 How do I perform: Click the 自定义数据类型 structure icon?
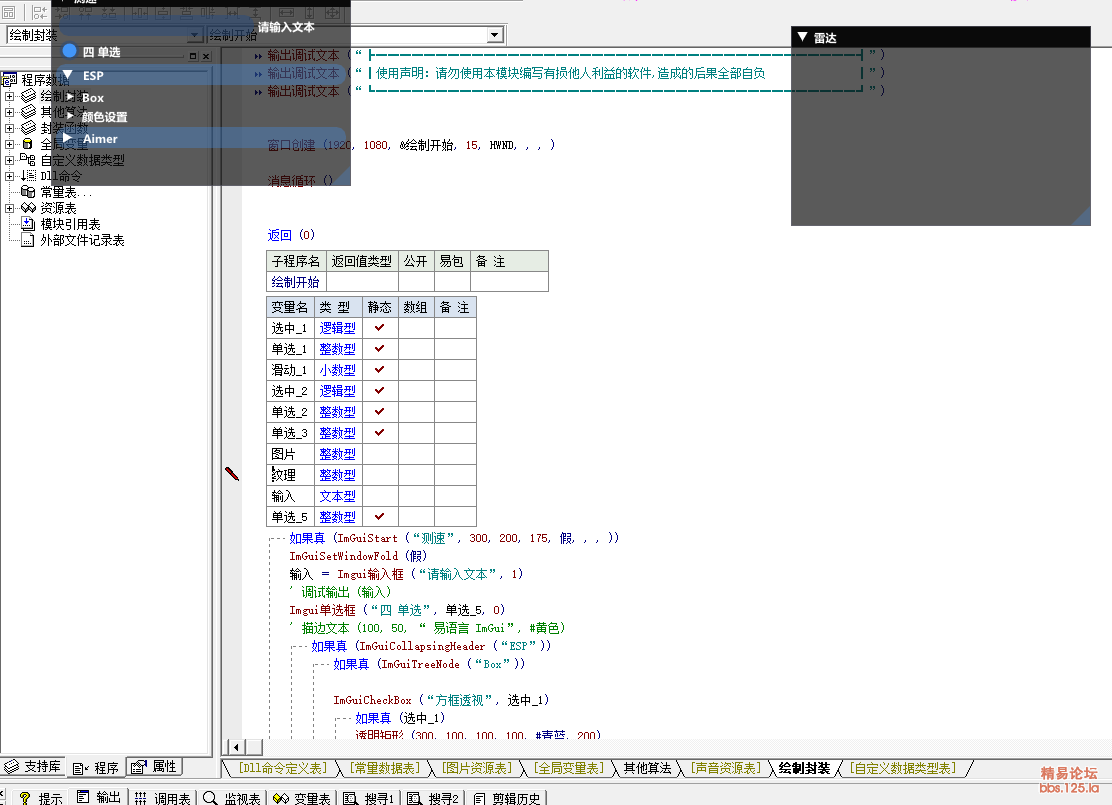point(28,160)
